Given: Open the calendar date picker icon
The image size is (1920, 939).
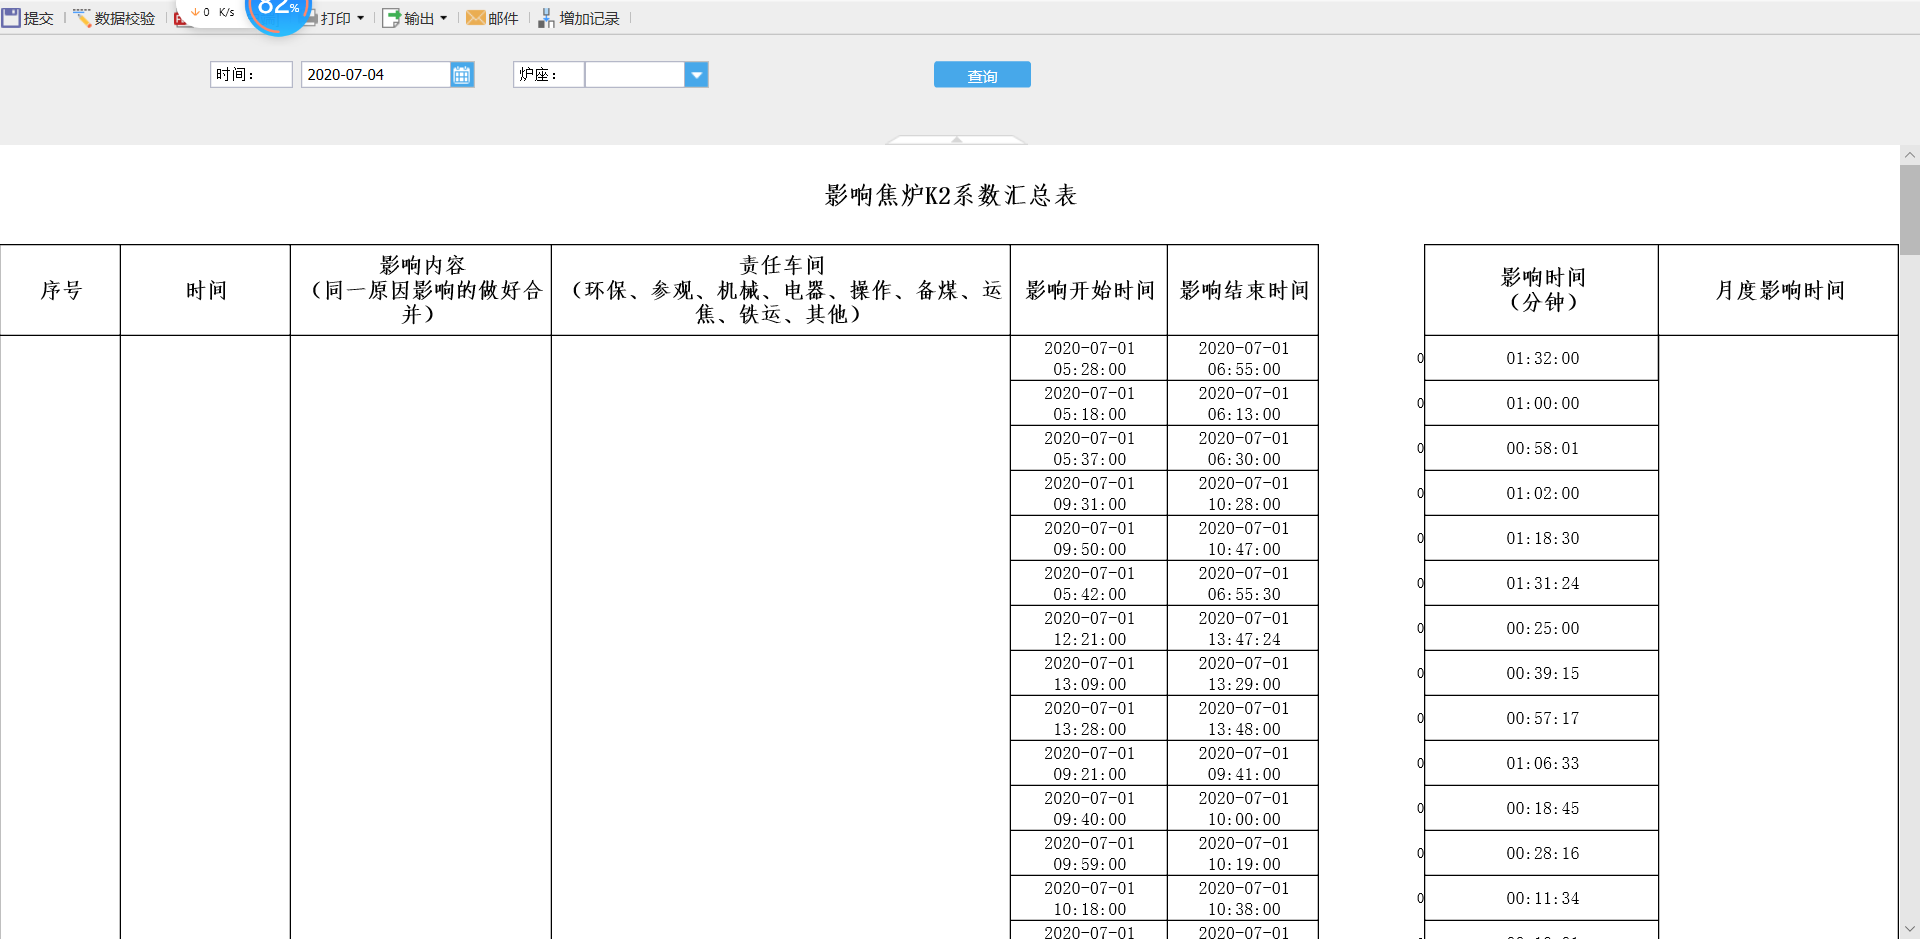Looking at the screenshot, I should (x=461, y=75).
